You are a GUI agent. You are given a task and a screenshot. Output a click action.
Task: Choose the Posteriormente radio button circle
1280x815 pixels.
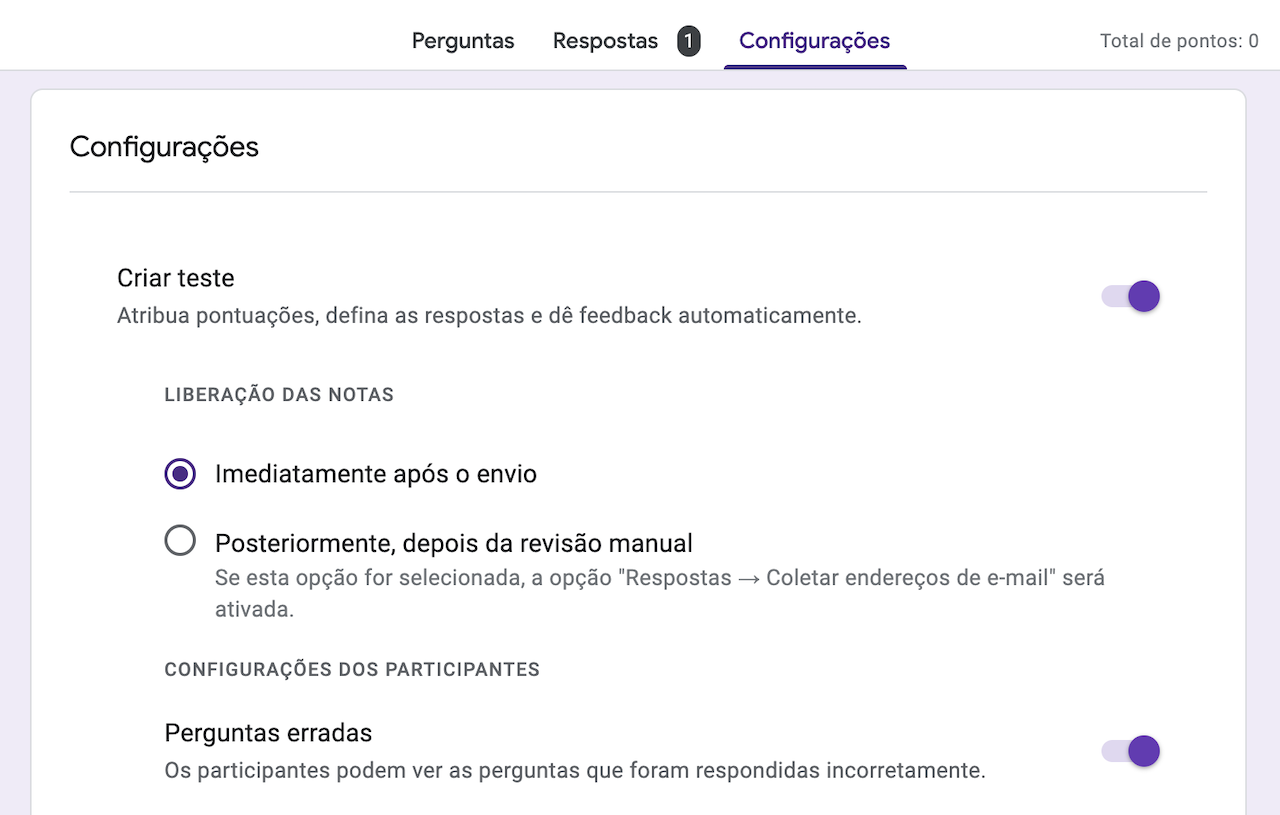(180, 542)
